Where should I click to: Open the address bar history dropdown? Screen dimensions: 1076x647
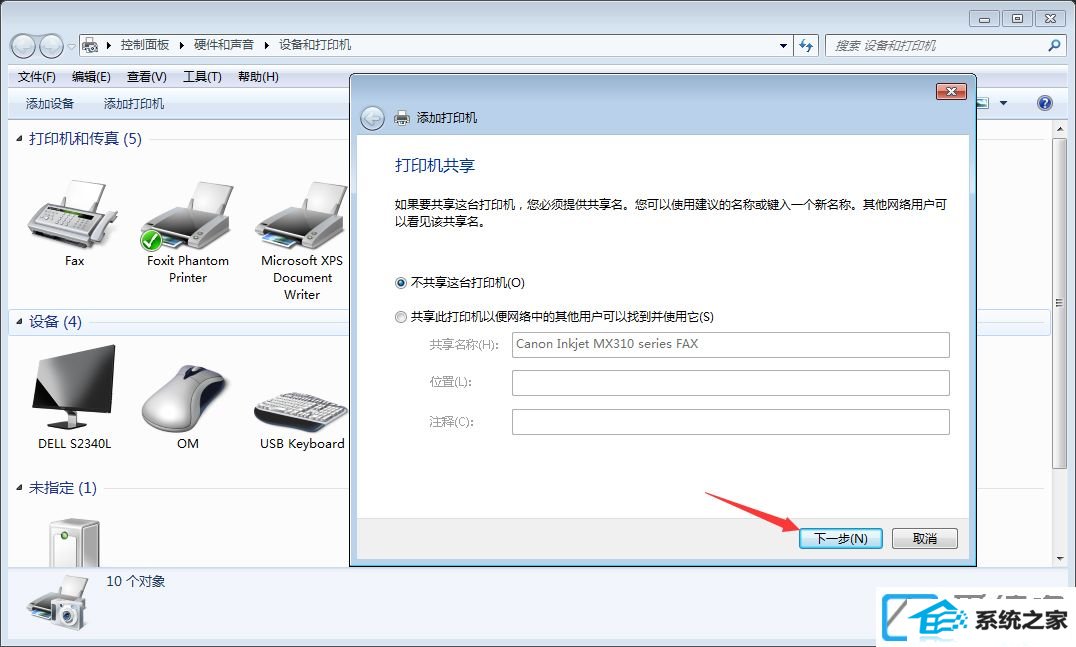pos(783,45)
